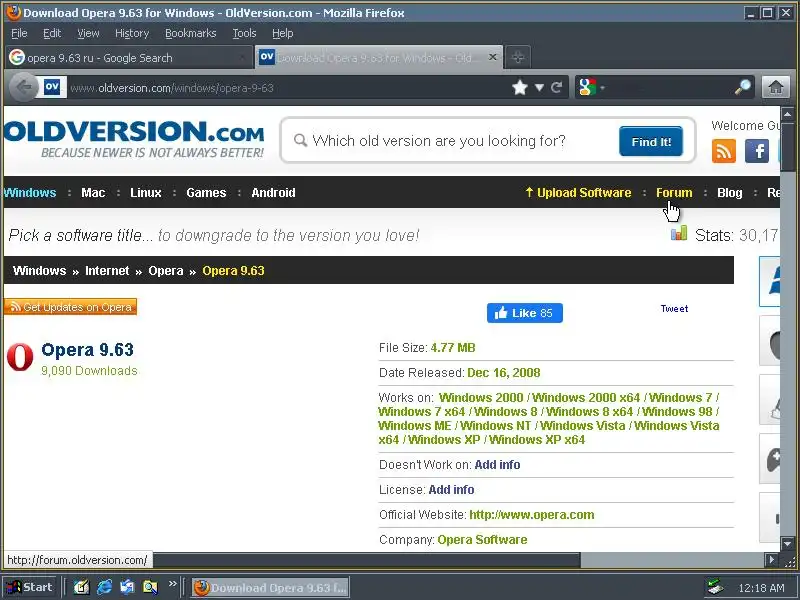
Task: Open the Google search engine dropdown
Action: click(x=592, y=87)
